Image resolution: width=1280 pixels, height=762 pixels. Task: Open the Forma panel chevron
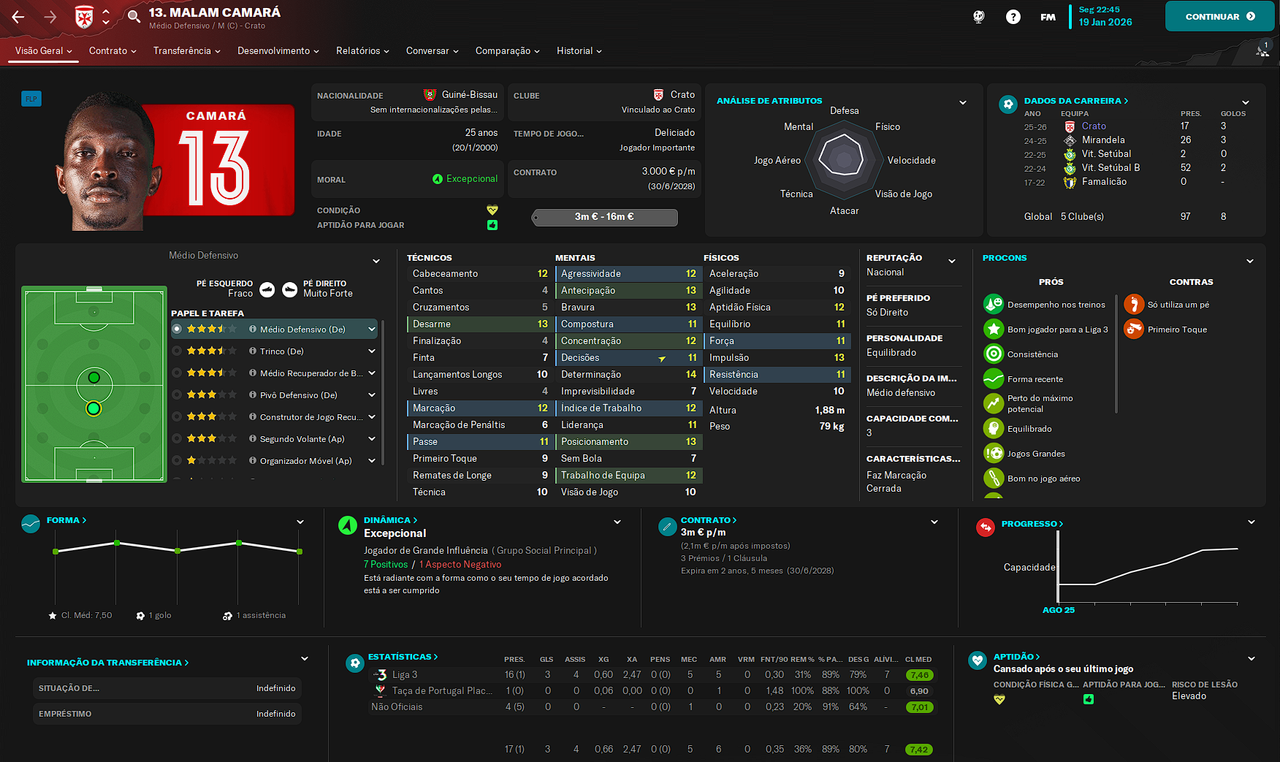[300, 522]
